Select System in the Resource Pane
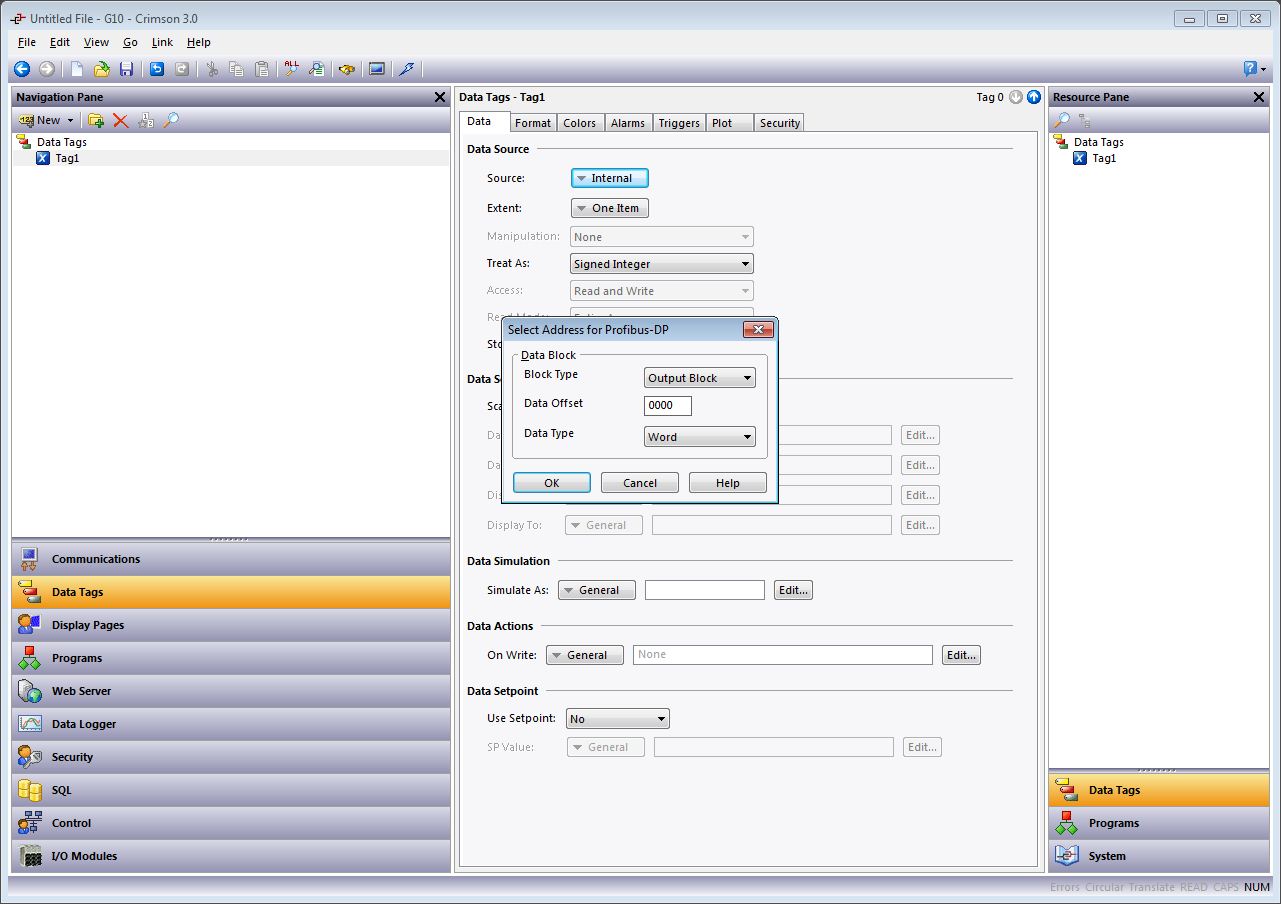 coord(1159,856)
